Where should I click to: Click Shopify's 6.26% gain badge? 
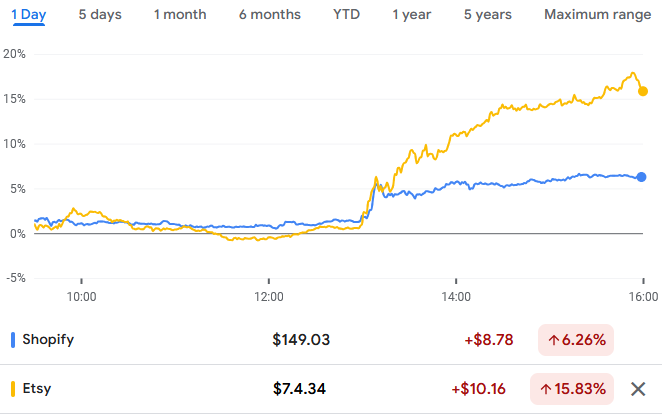[x=575, y=339]
